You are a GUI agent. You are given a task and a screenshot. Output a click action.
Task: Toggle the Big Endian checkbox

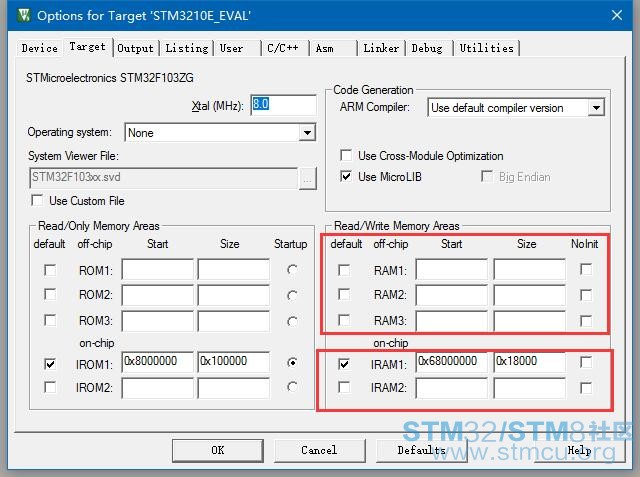pos(487,176)
